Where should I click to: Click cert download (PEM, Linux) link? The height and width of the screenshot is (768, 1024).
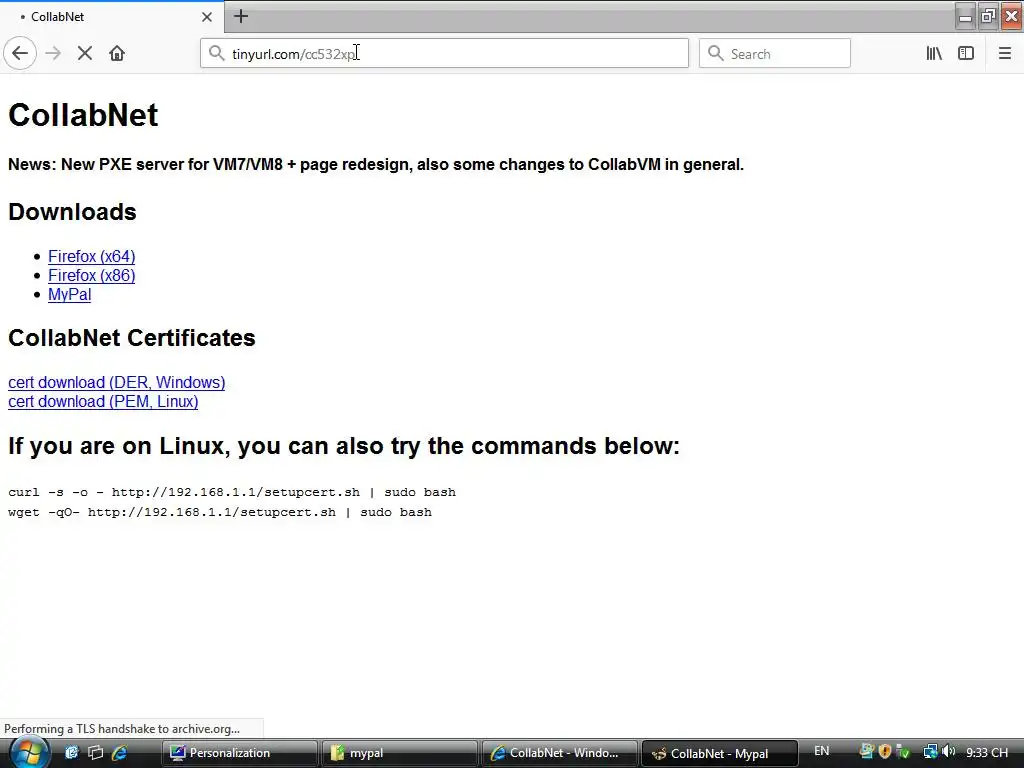pyautogui.click(x=103, y=402)
